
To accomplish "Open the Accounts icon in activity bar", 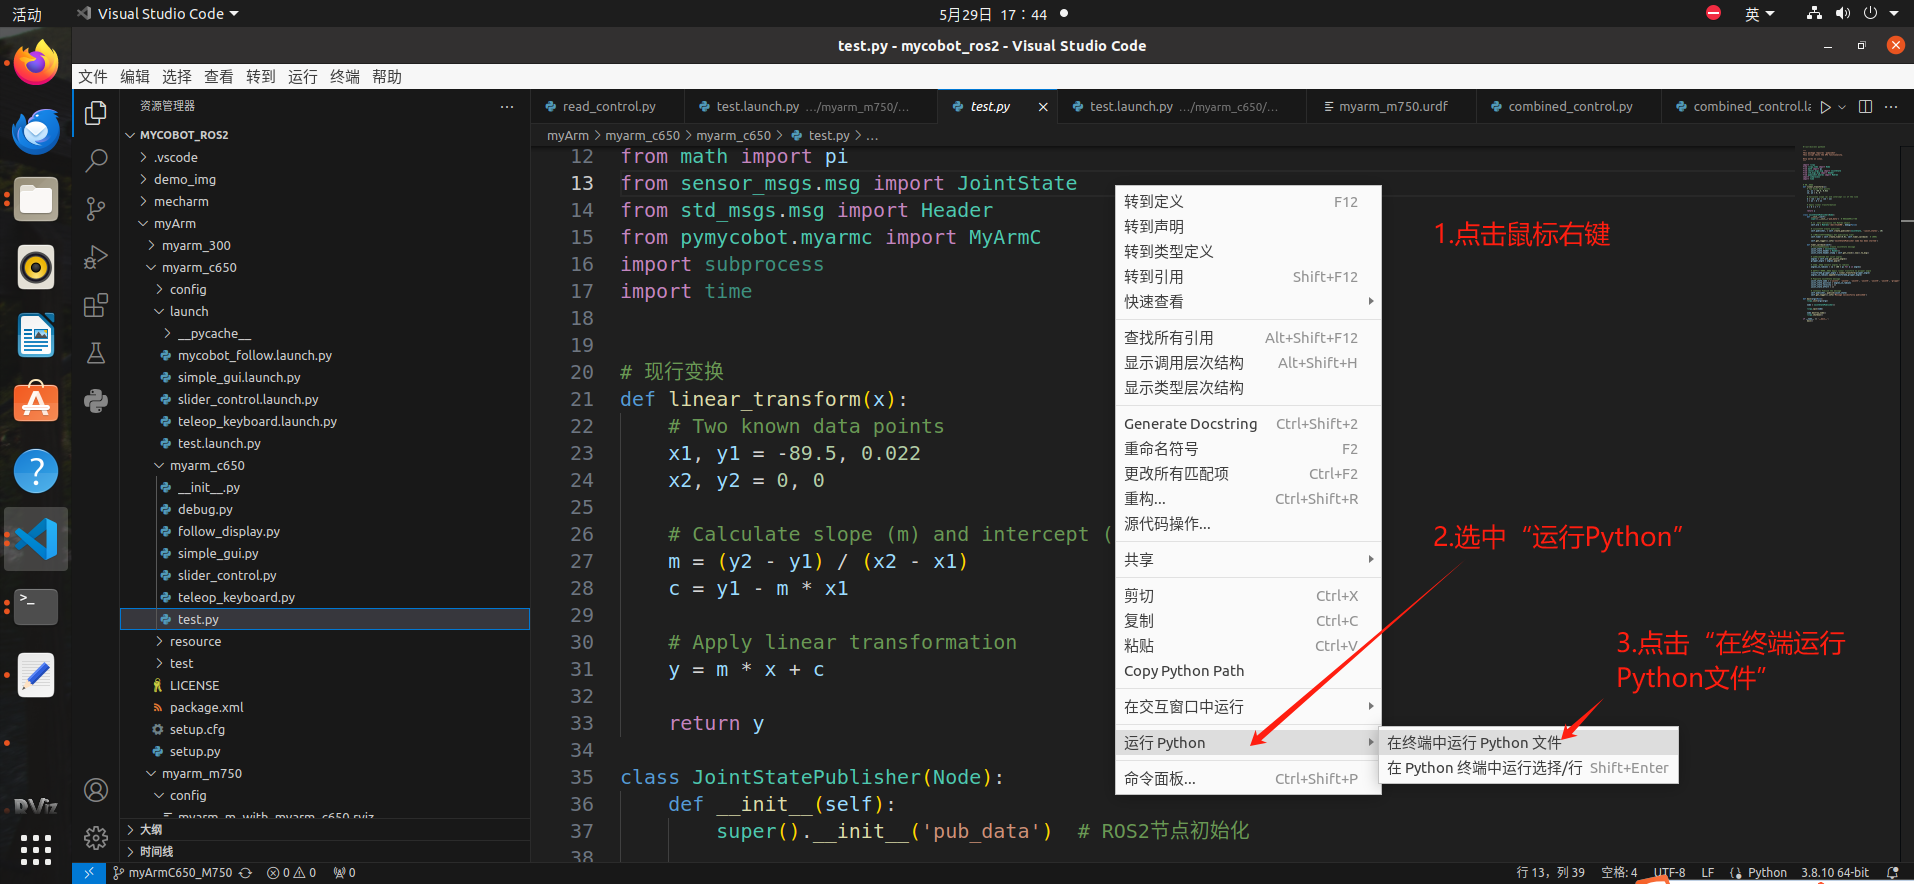I will coord(96,790).
